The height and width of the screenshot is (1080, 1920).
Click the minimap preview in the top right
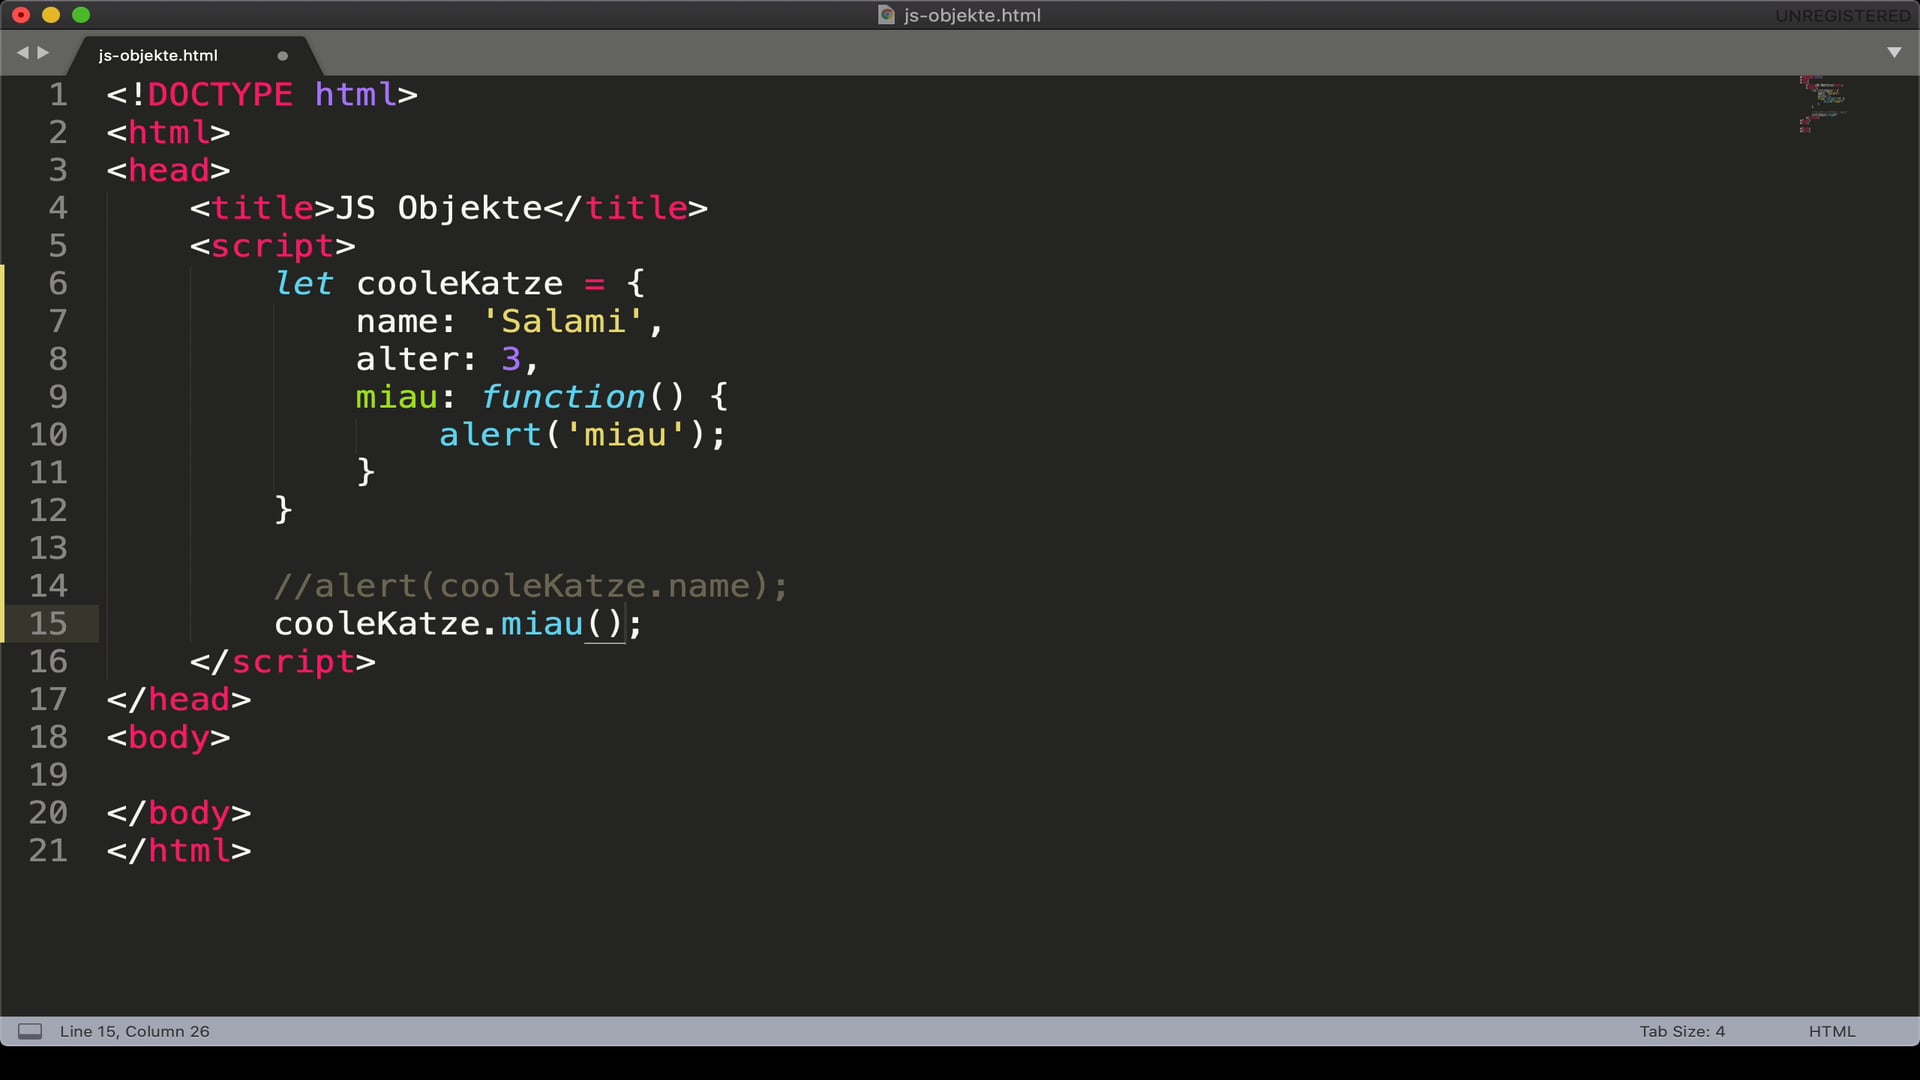[1822, 105]
